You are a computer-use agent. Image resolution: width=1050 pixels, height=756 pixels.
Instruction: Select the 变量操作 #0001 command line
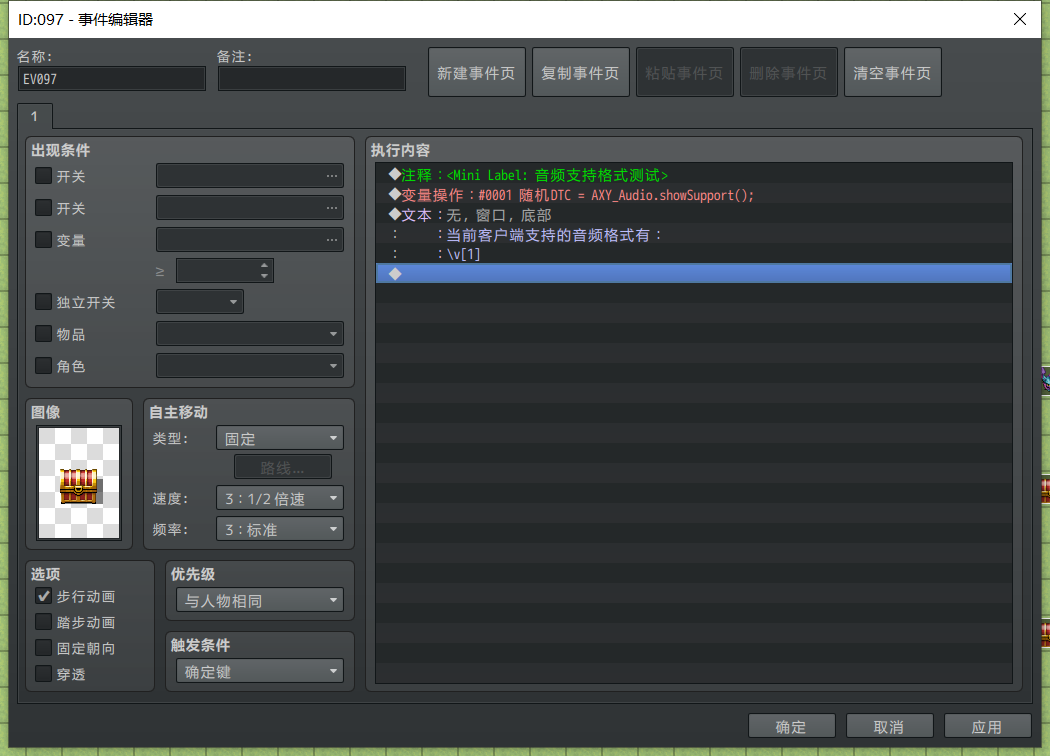(693, 195)
